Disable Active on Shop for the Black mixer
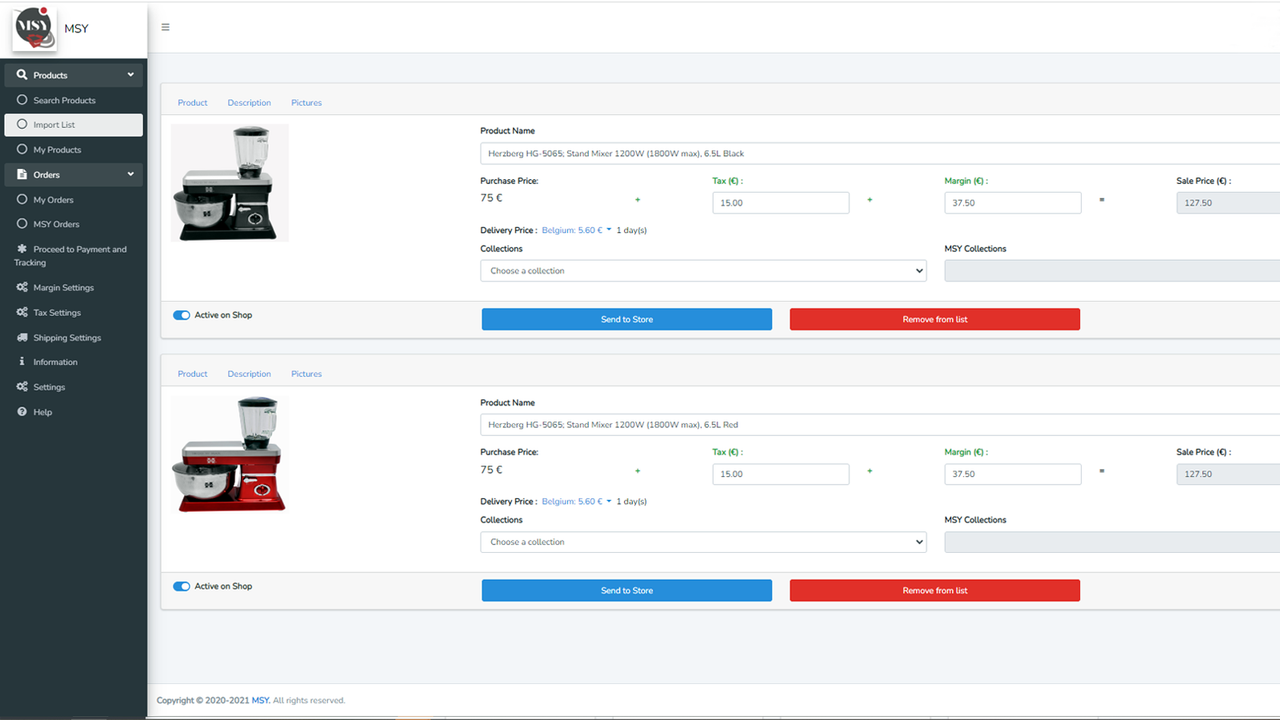The width and height of the screenshot is (1280, 720). click(x=181, y=314)
